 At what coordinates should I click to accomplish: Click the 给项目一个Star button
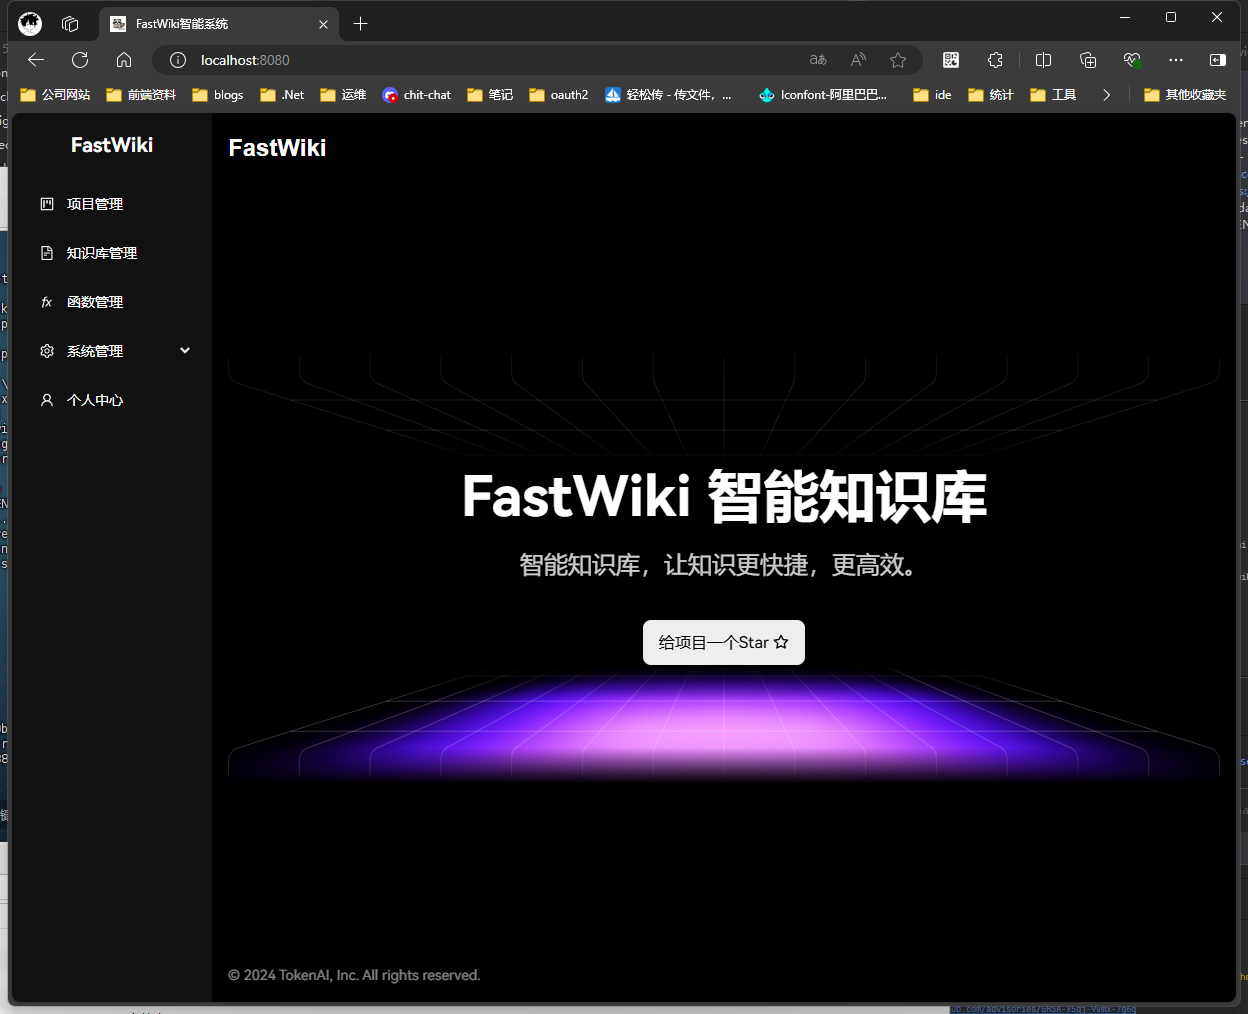724,642
